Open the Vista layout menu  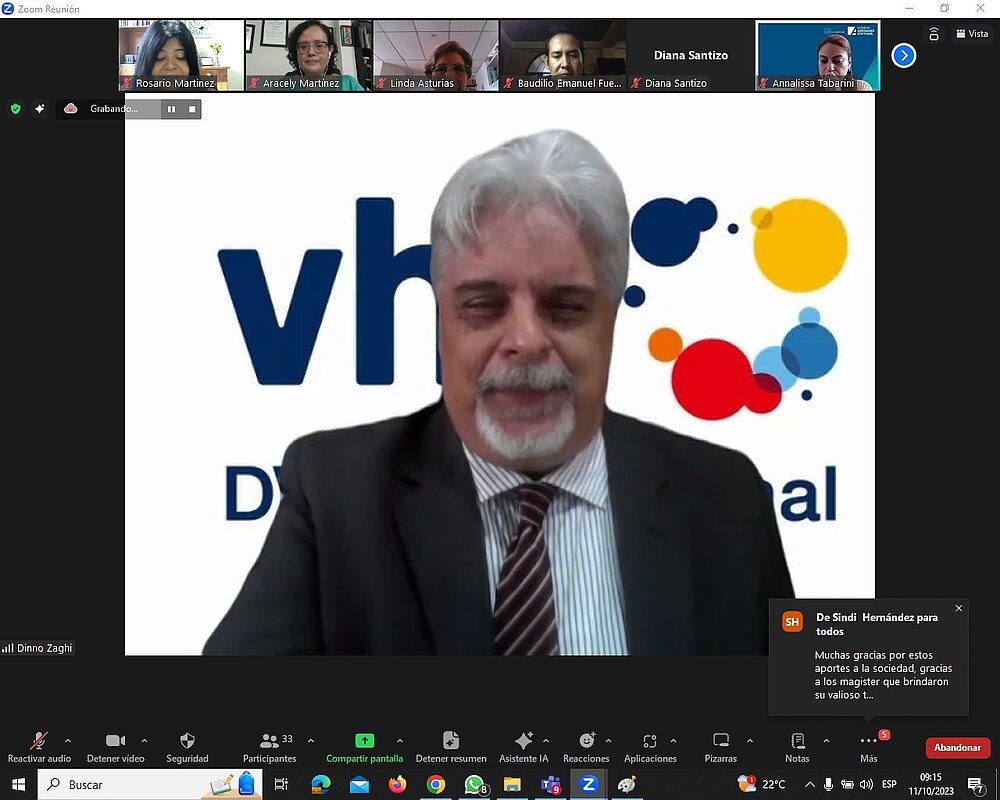[971, 34]
